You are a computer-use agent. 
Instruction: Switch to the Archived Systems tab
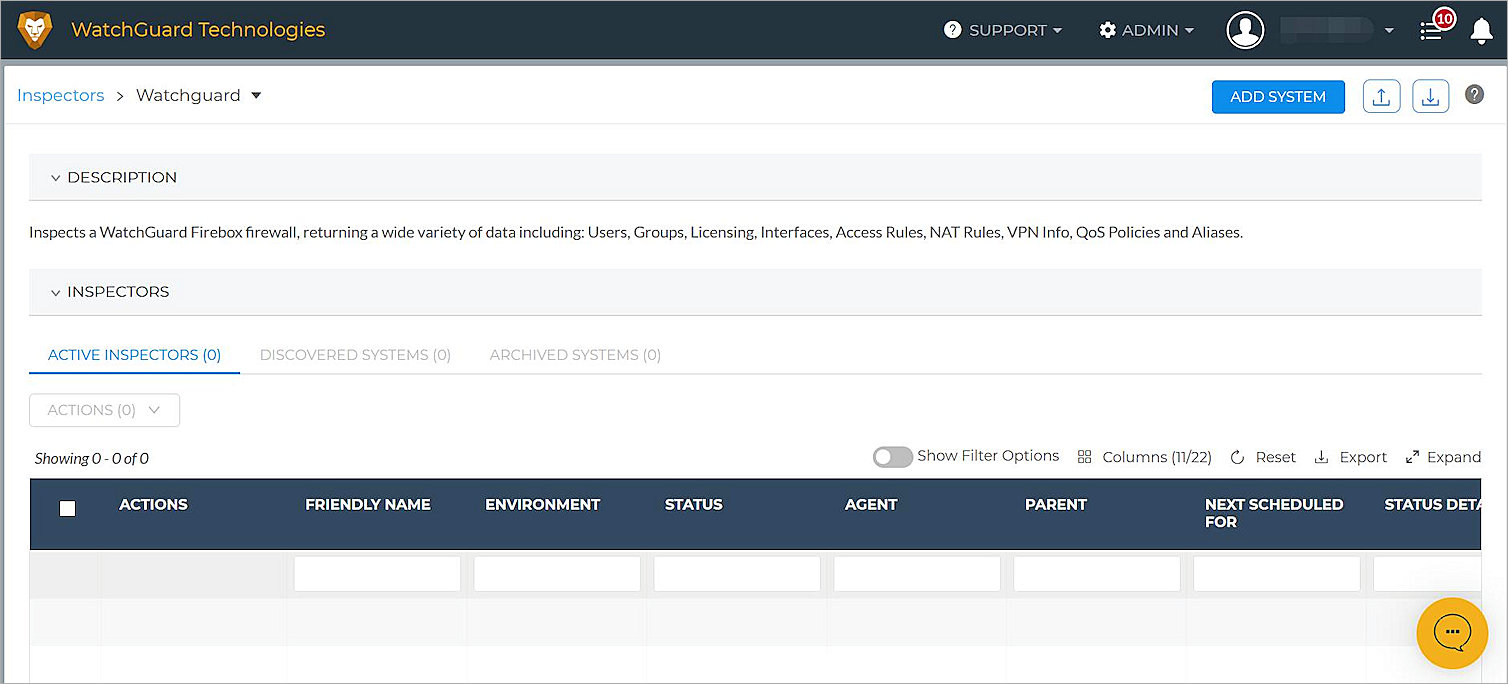point(575,355)
